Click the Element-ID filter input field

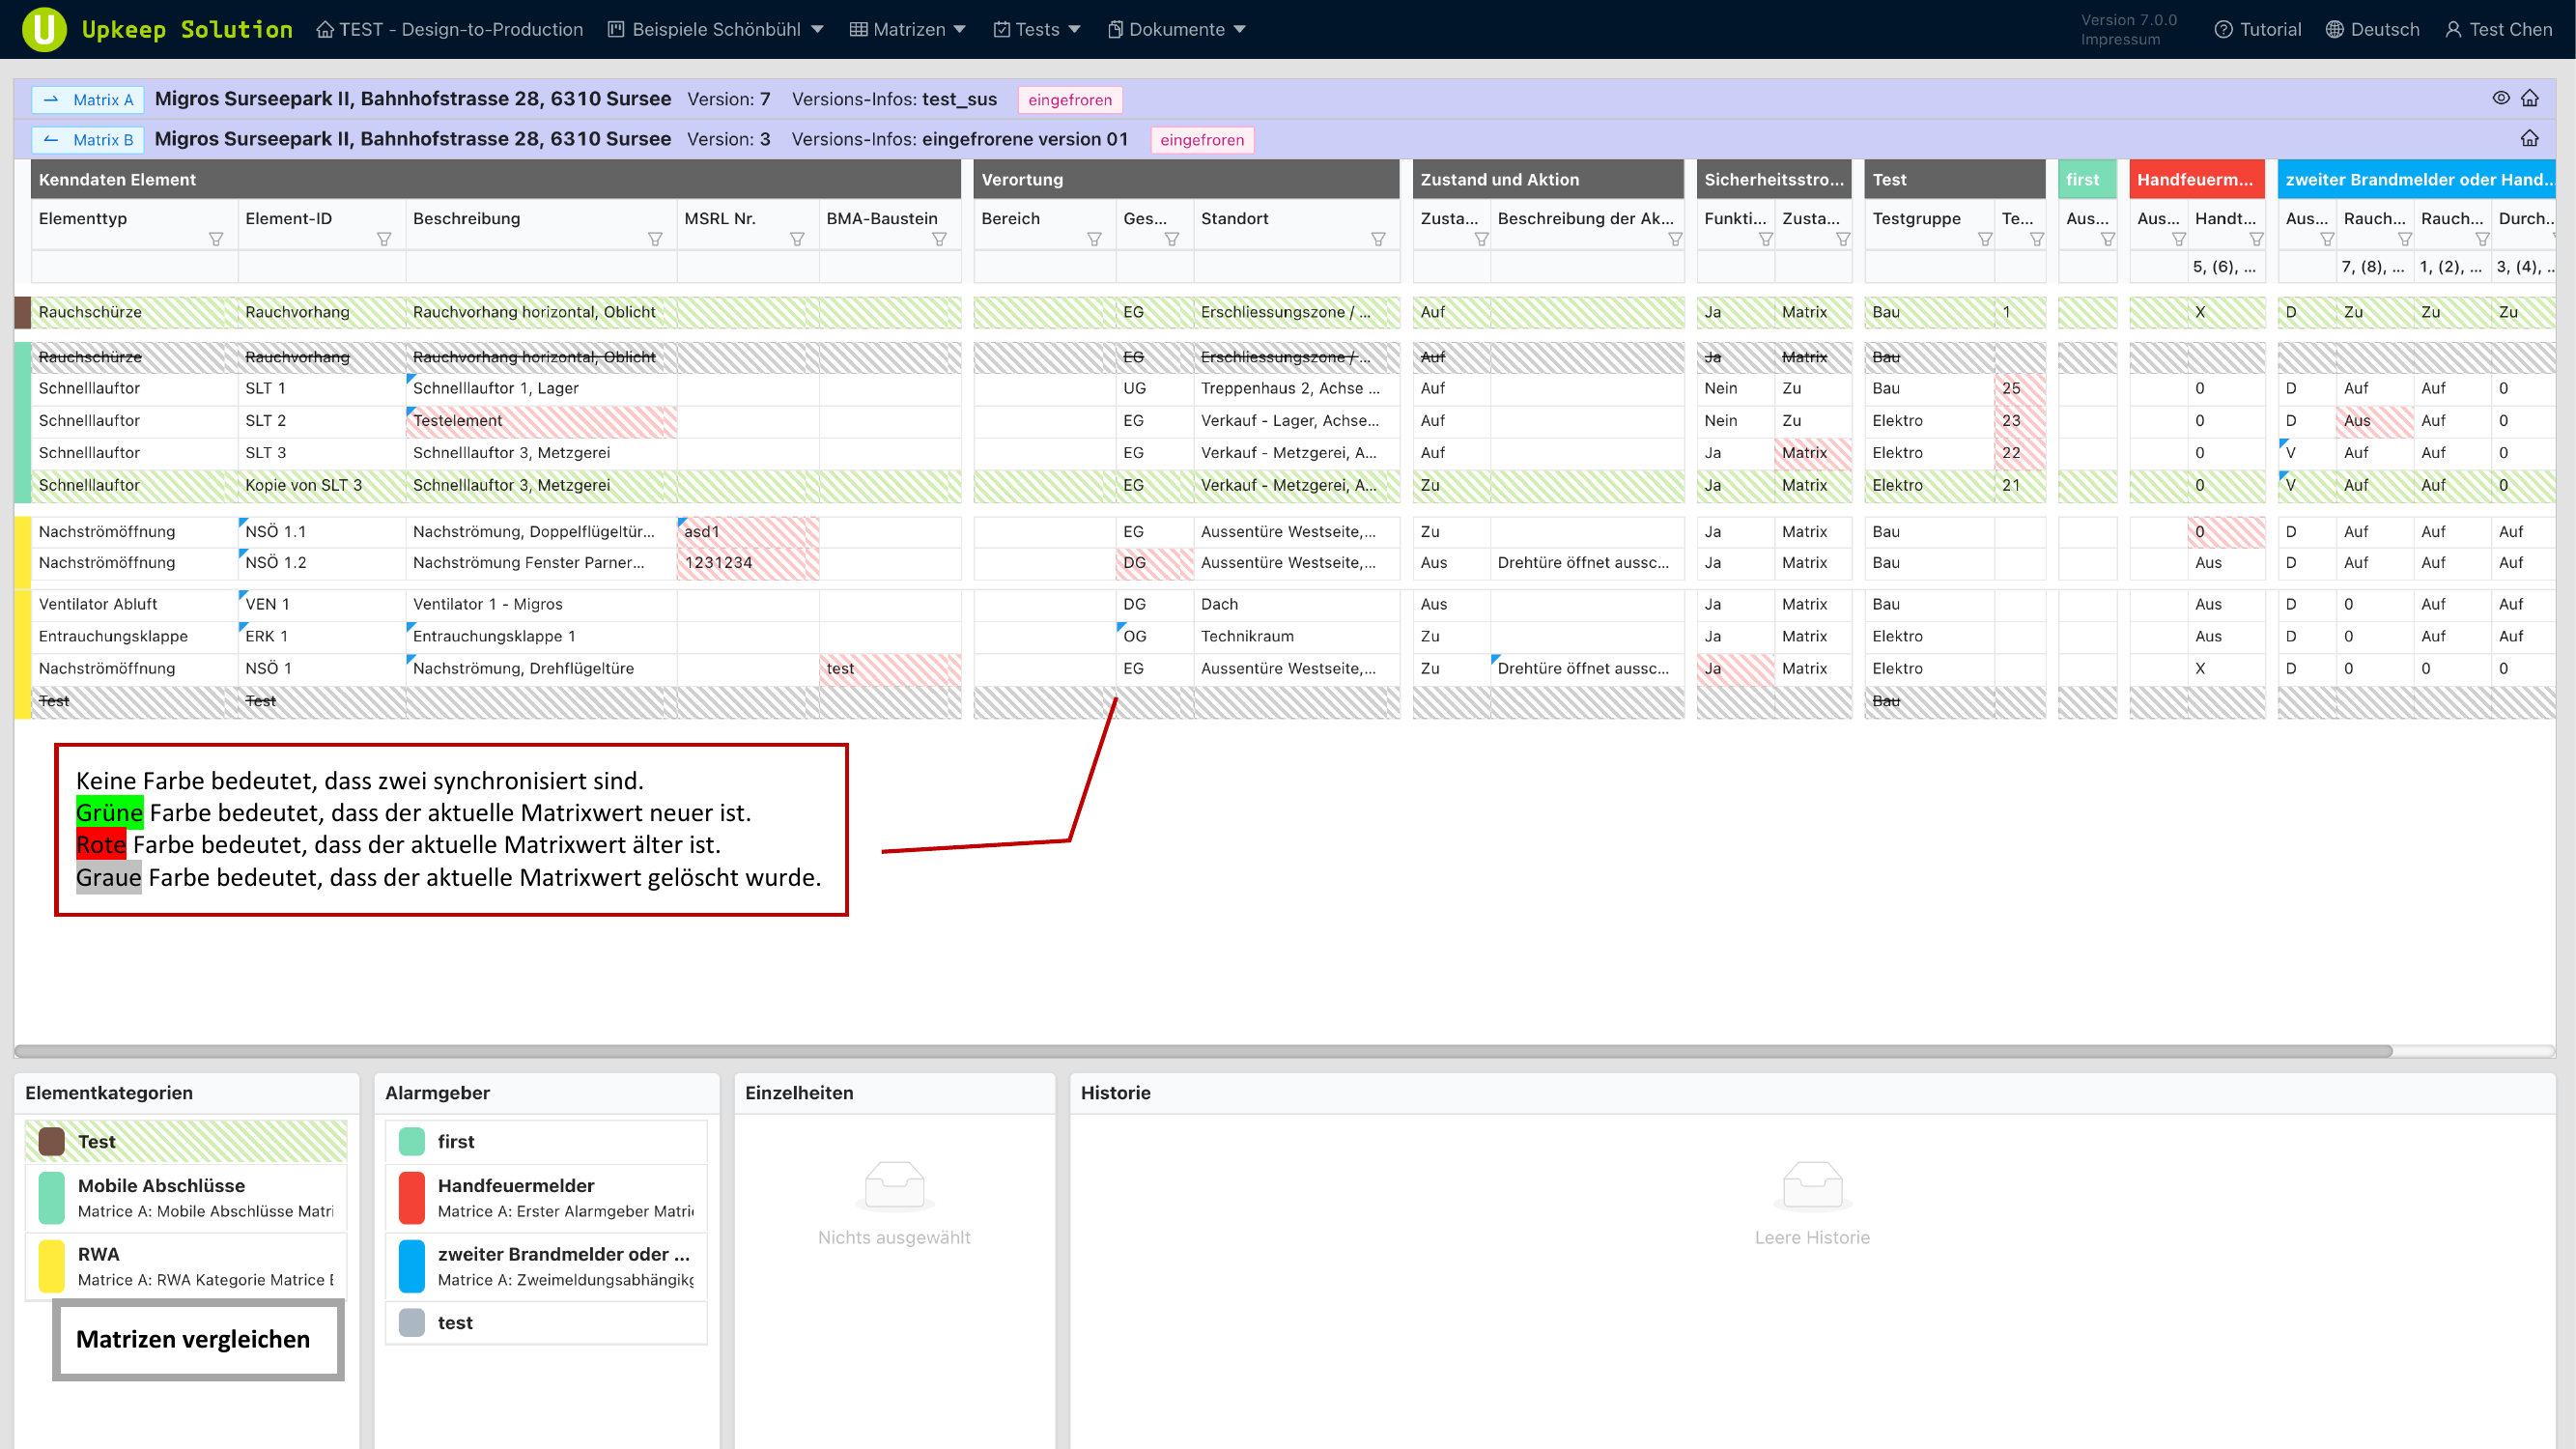pyautogui.click(x=321, y=267)
